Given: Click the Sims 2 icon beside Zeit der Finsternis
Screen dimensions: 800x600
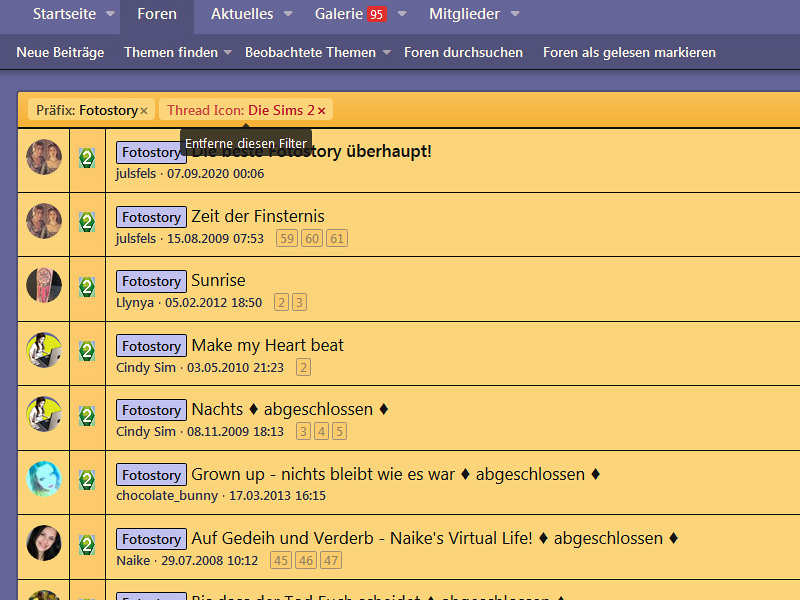Looking at the screenshot, I should click(87, 222).
